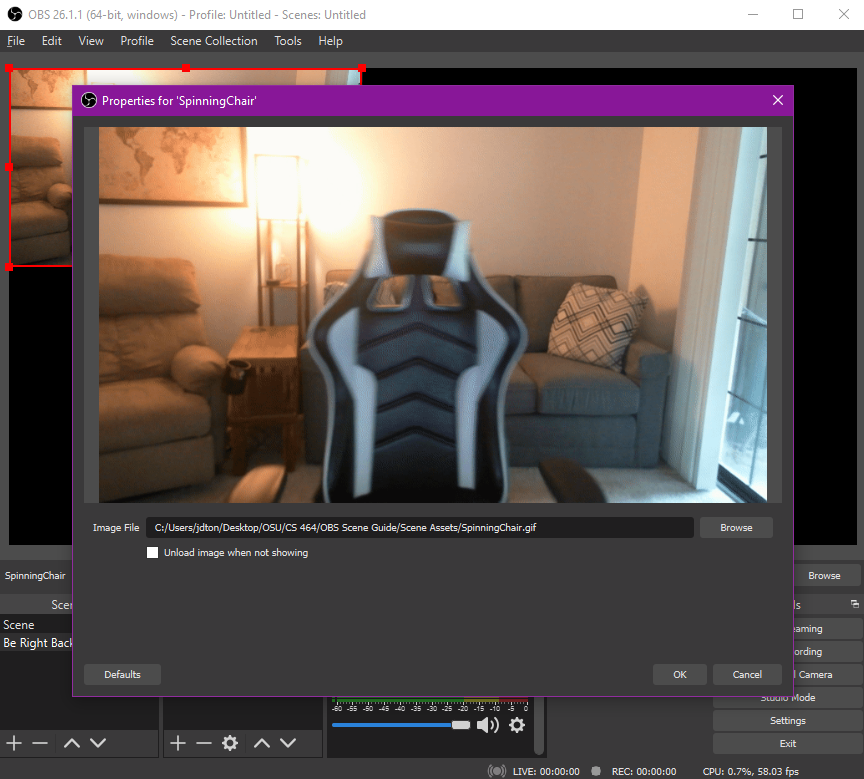Image resolution: width=864 pixels, height=779 pixels.
Task: Open source properties gear icon
Action: tap(230, 743)
